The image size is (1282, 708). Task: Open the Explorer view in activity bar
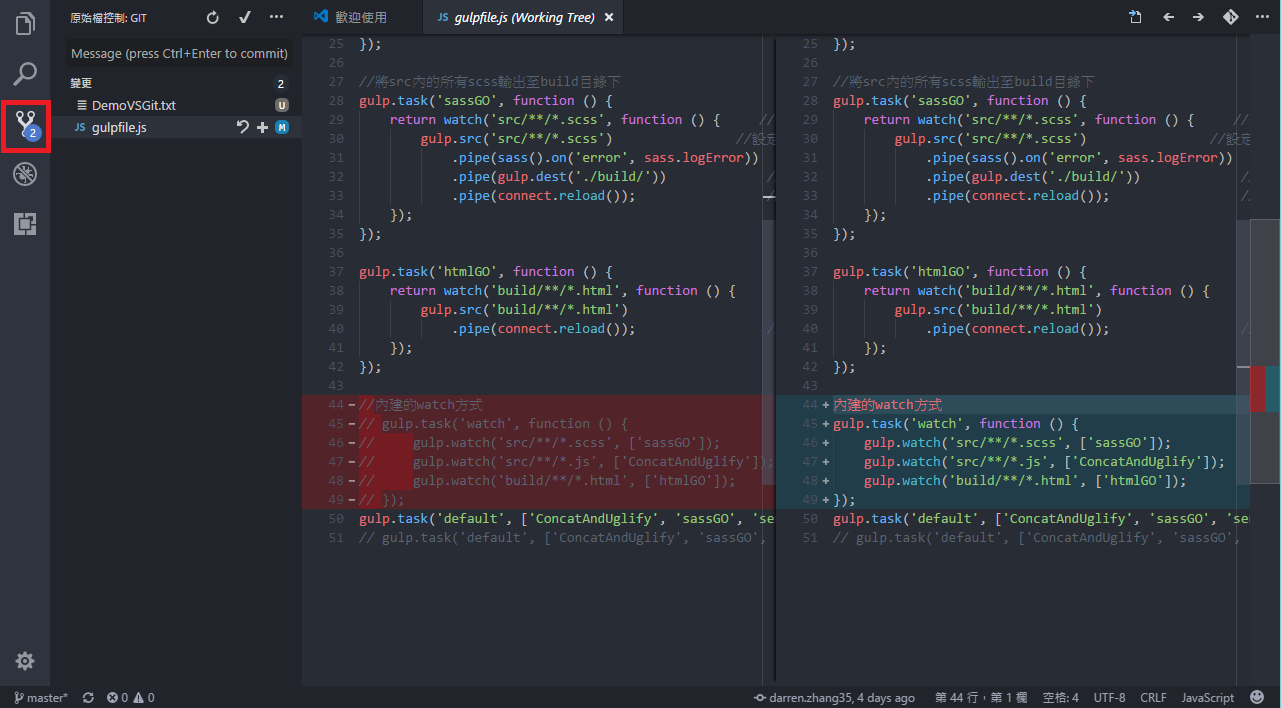coord(25,23)
